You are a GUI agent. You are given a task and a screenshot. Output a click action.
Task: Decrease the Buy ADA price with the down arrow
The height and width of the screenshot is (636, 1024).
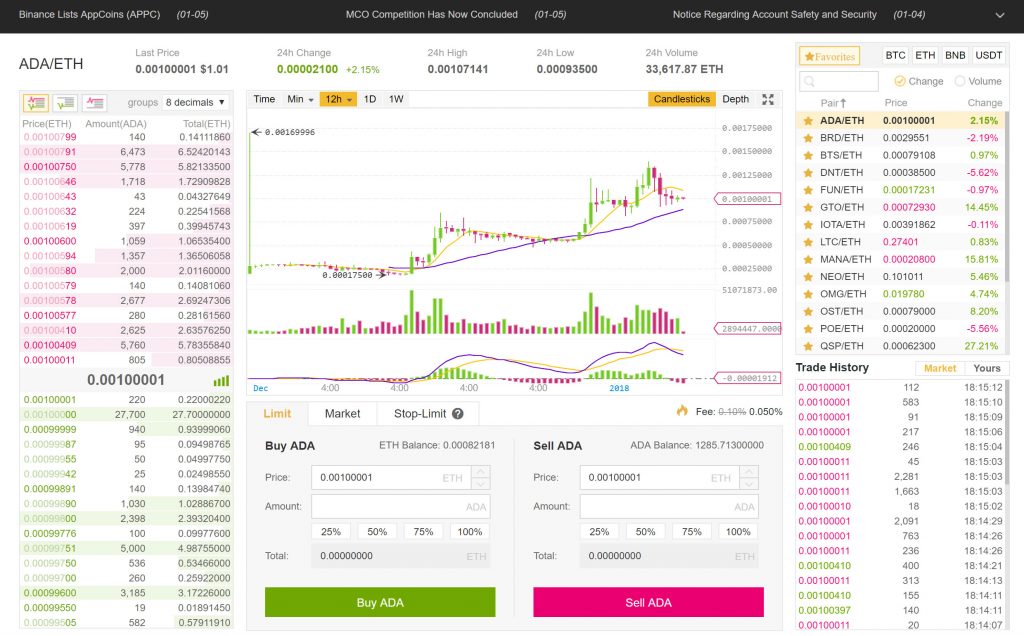pyautogui.click(x=481, y=484)
